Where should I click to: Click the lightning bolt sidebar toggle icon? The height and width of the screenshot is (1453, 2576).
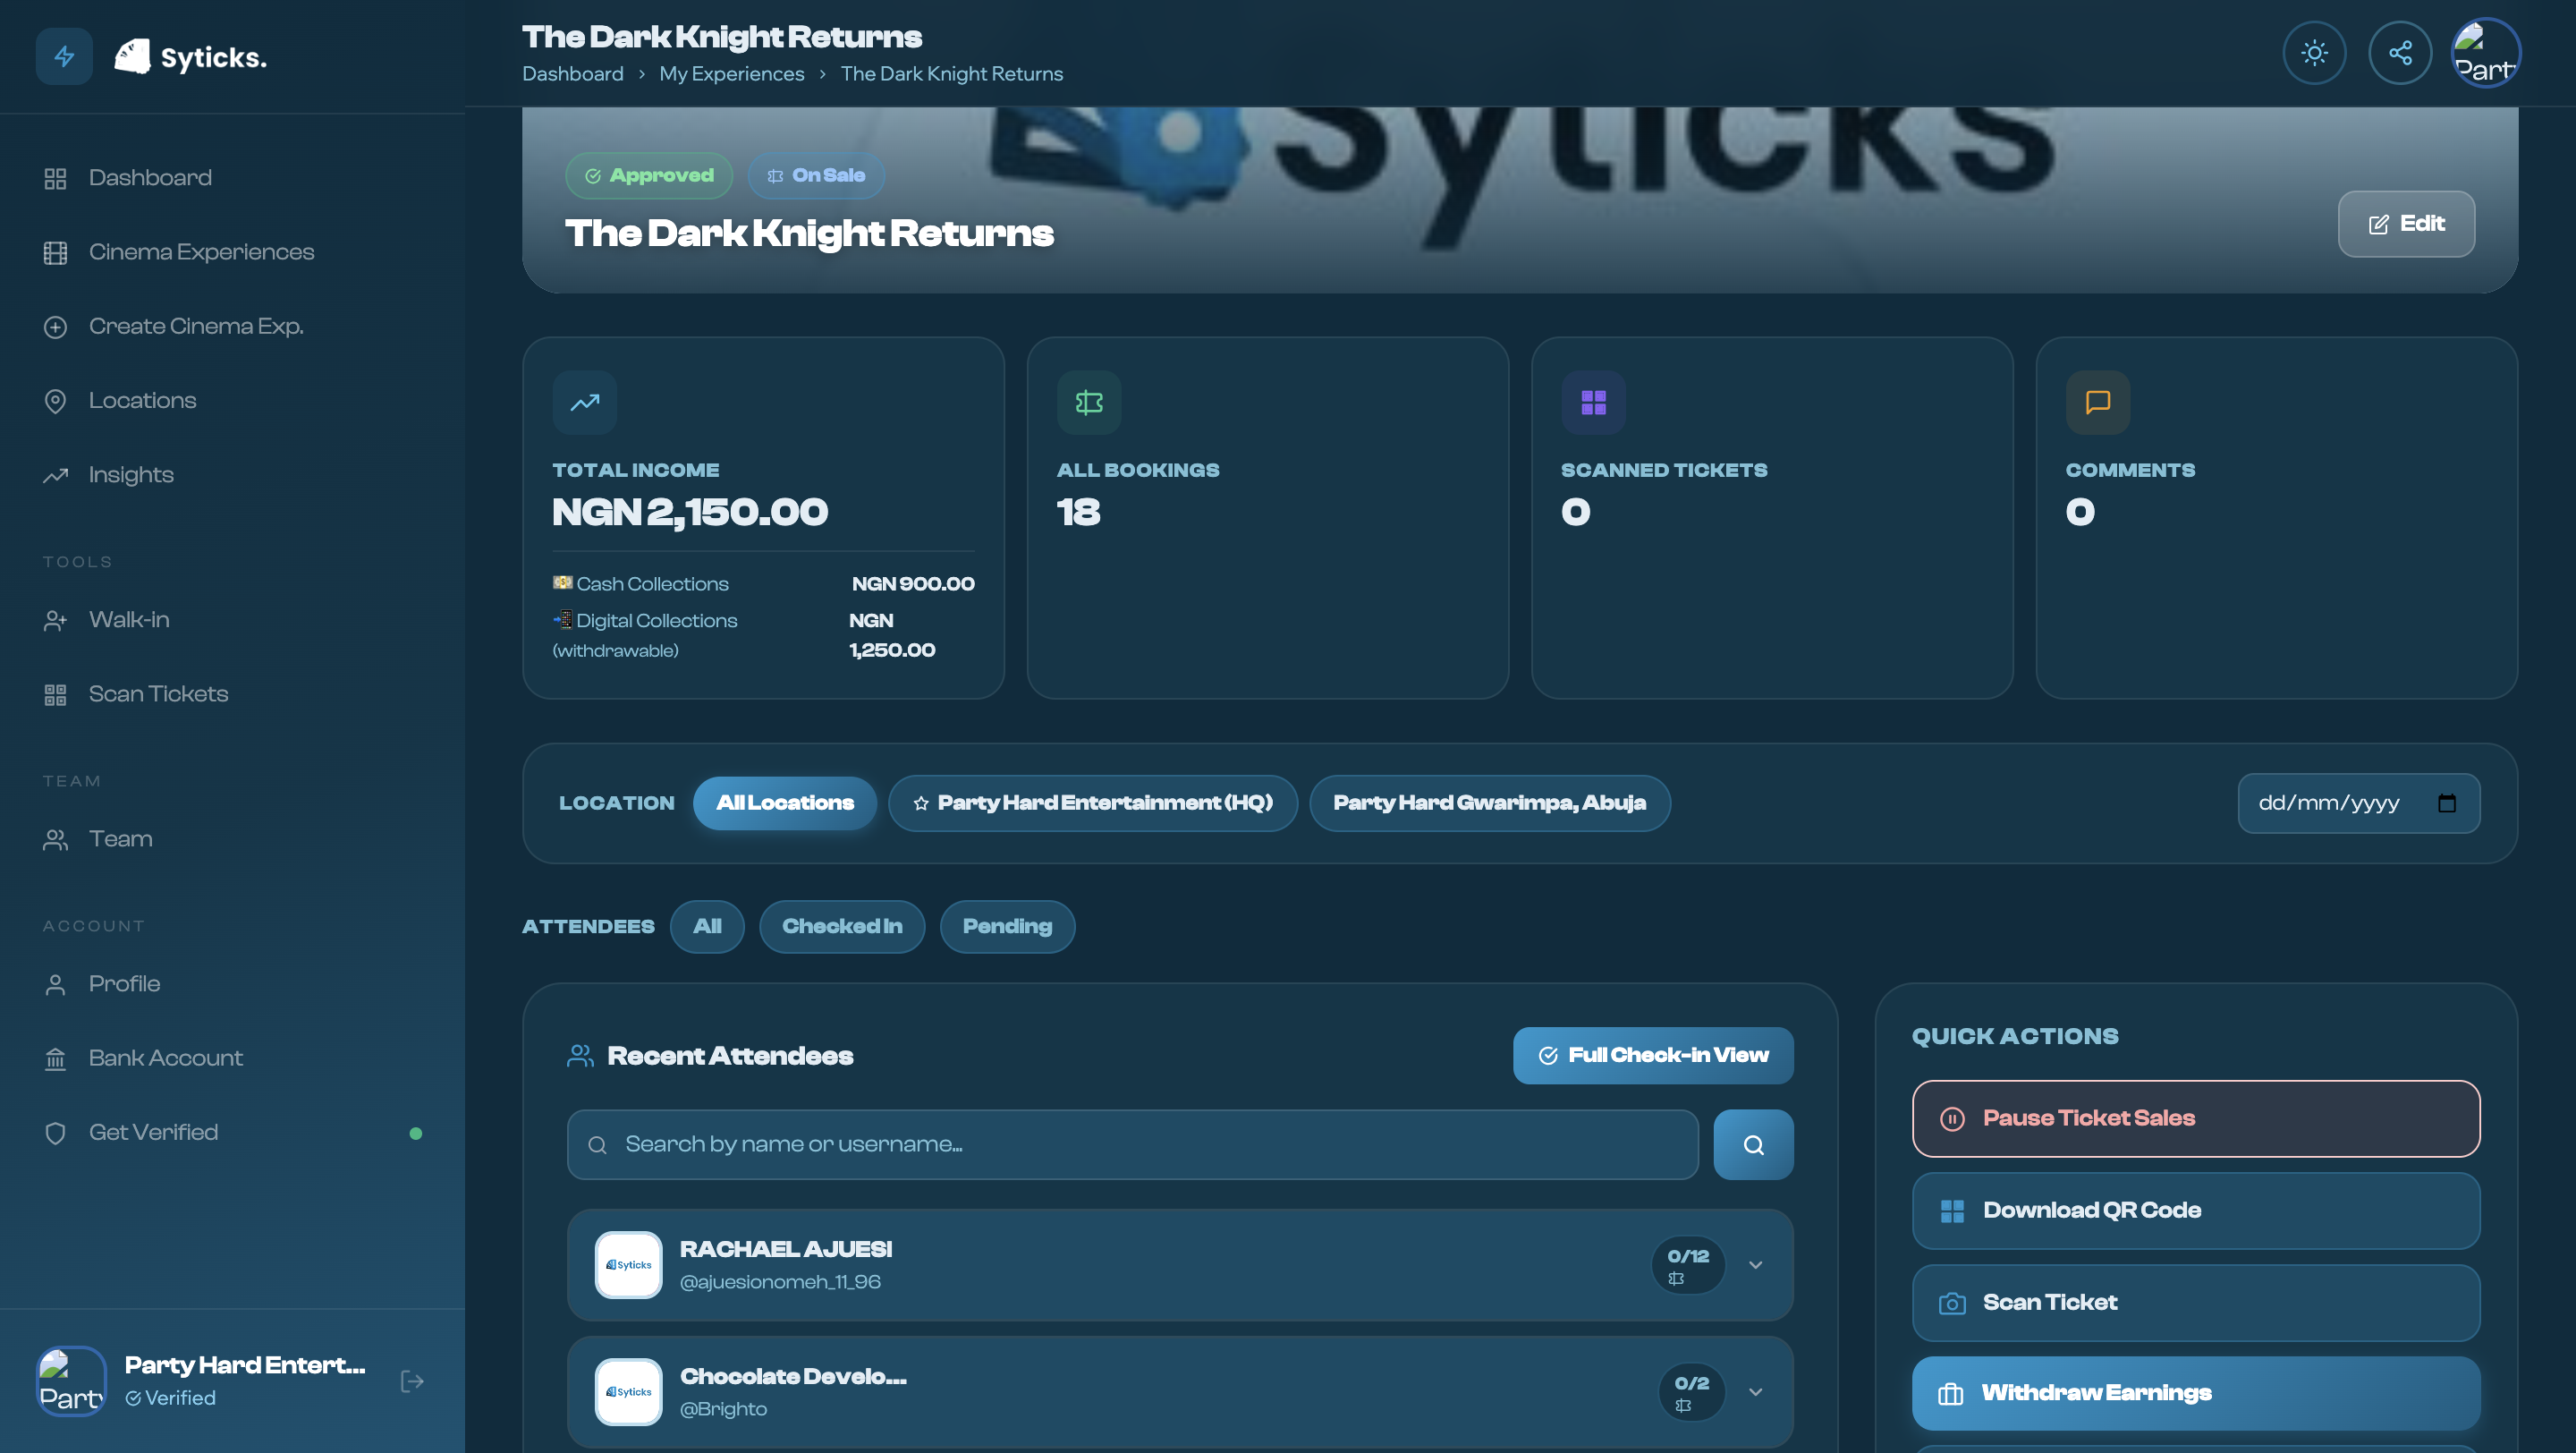[x=64, y=56]
